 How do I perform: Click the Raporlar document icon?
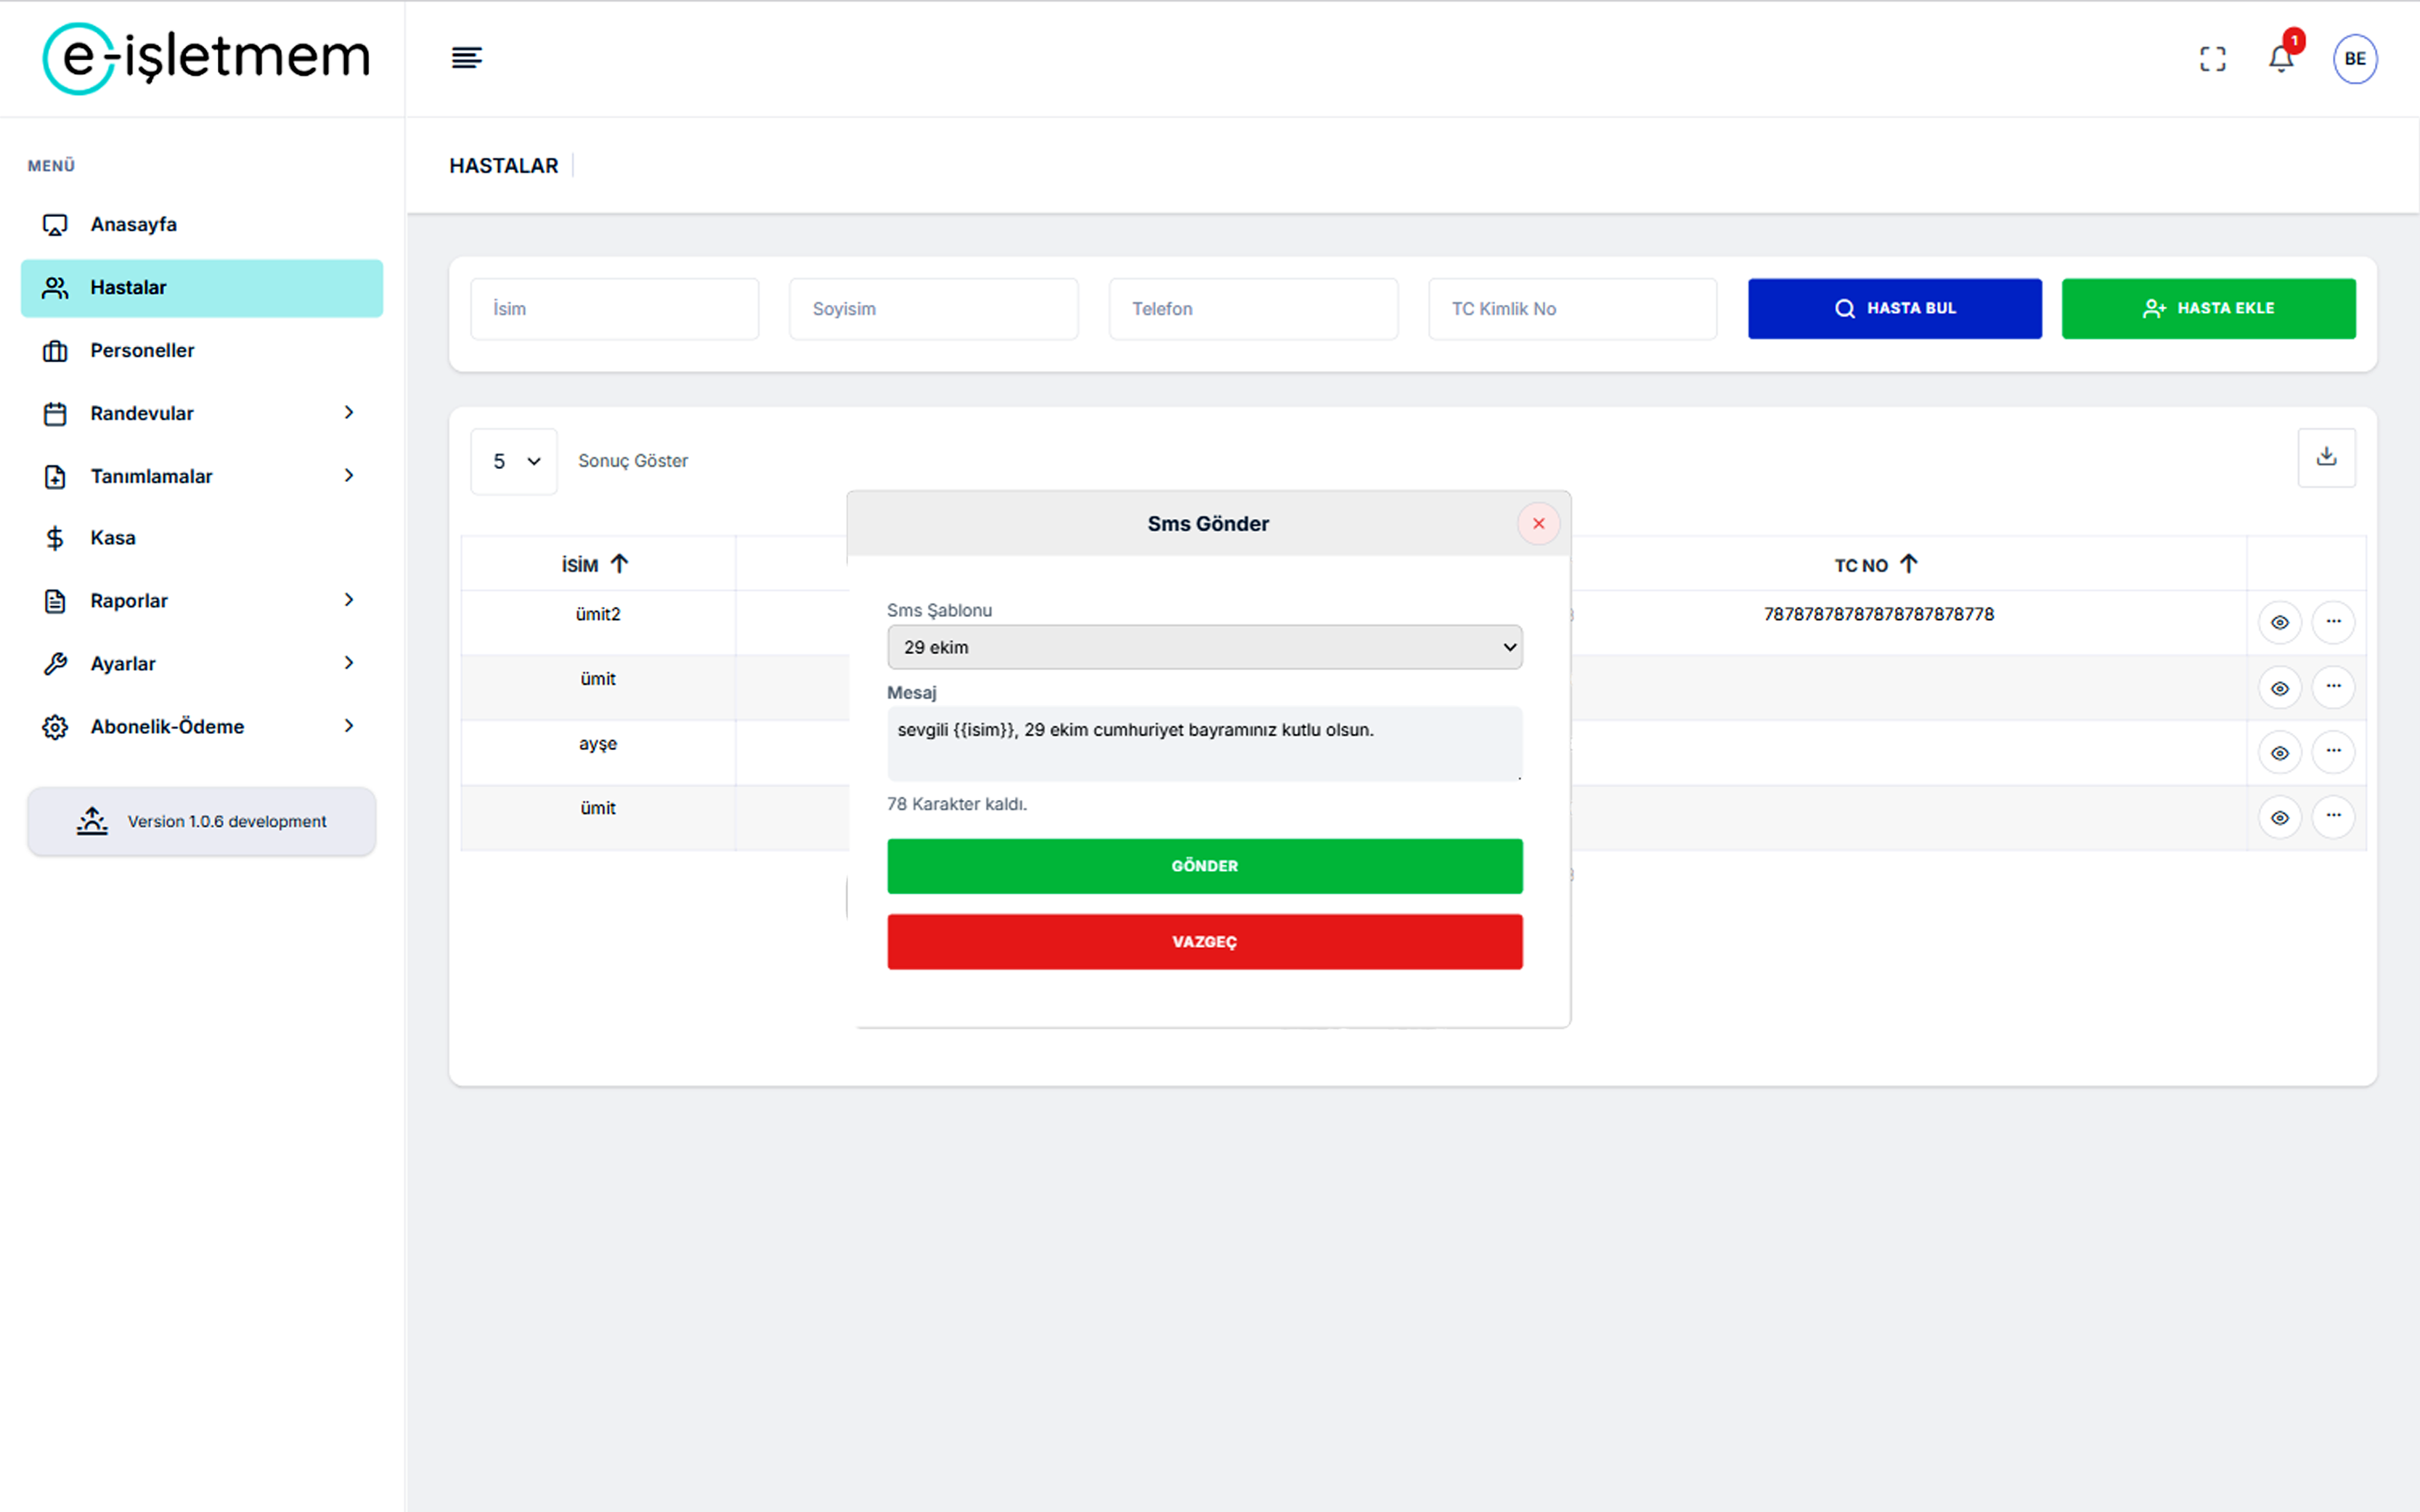[x=55, y=601]
